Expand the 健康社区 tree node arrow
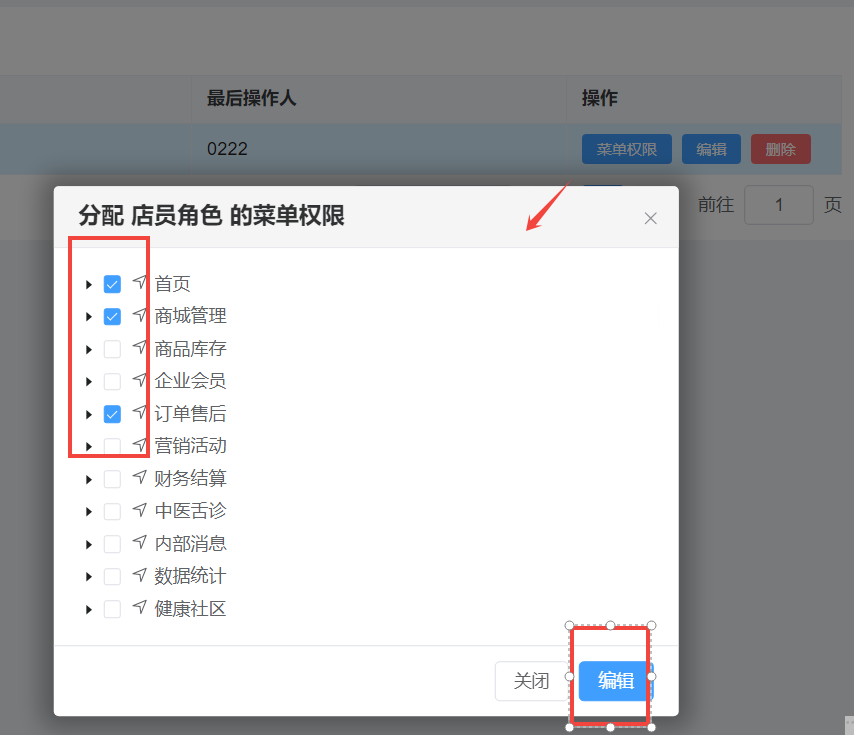The width and height of the screenshot is (854, 735). point(89,609)
